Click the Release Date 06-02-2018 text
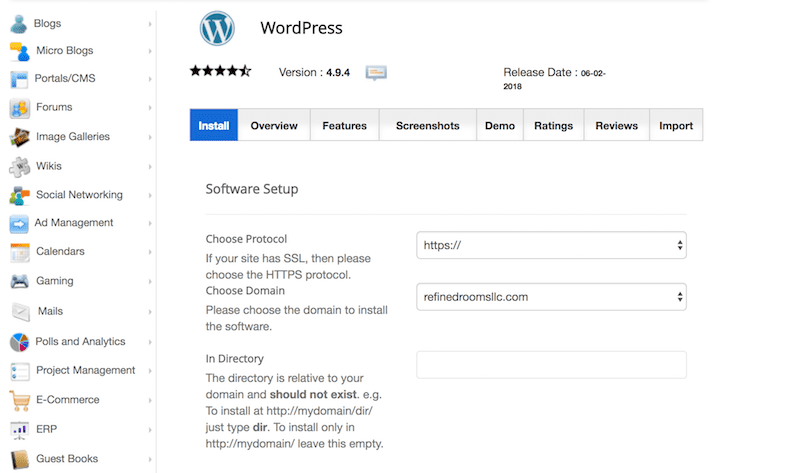The image size is (800, 473). pyautogui.click(x=555, y=79)
